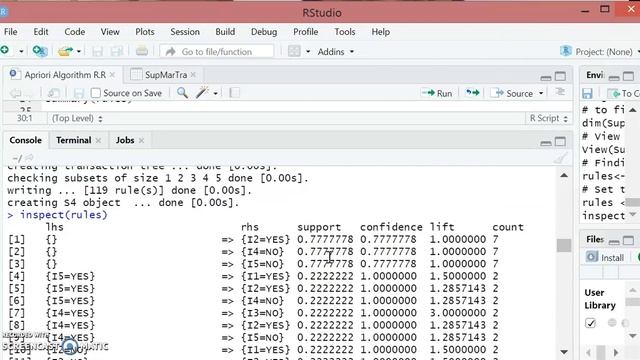Minimize the source editor pane
Viewport: 640px width, 360px height.
coord(546,77)
